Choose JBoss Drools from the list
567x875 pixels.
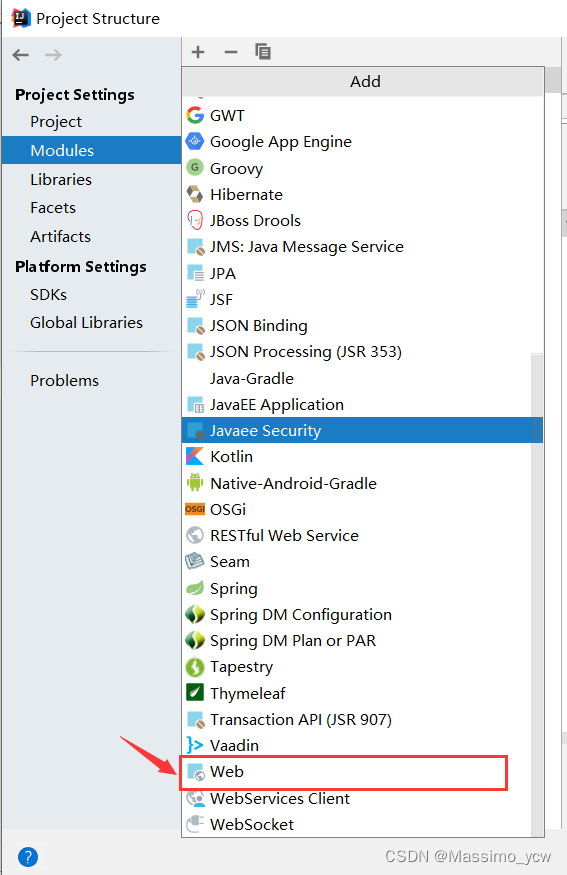tap(362, 220)
